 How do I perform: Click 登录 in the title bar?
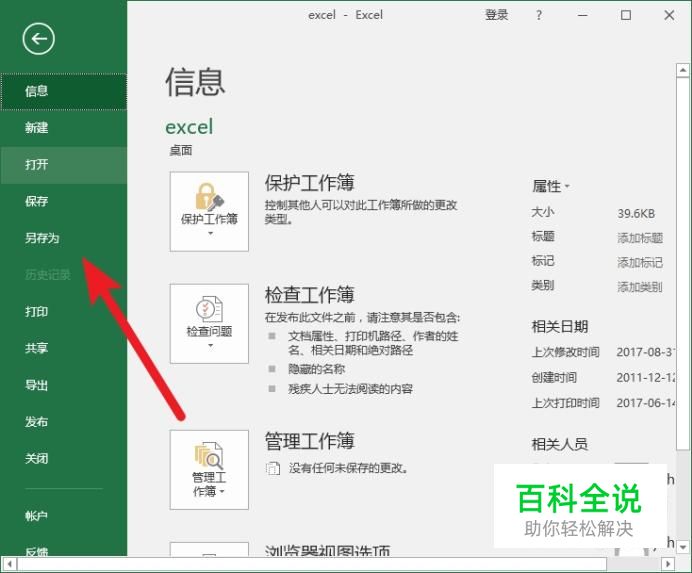(496, 15)
